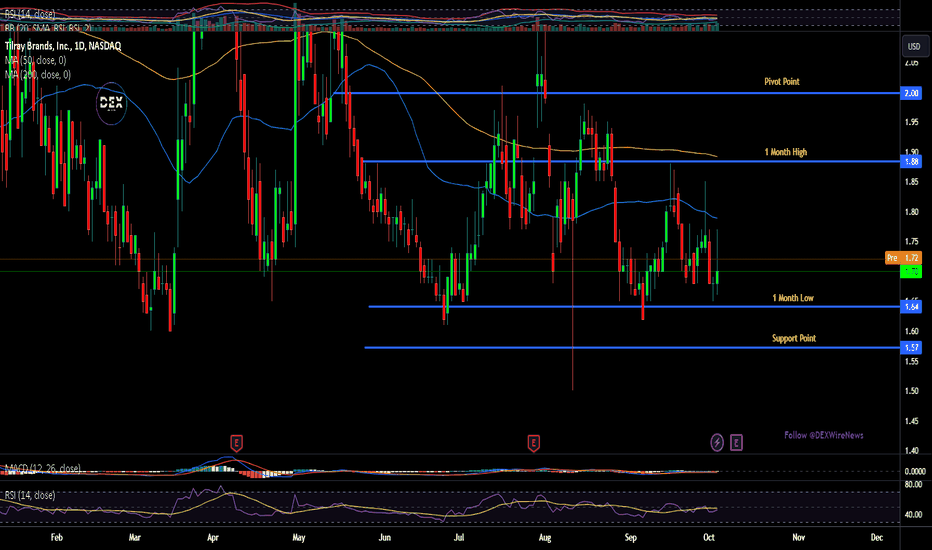Open the USD currency selector

(914, 46)
